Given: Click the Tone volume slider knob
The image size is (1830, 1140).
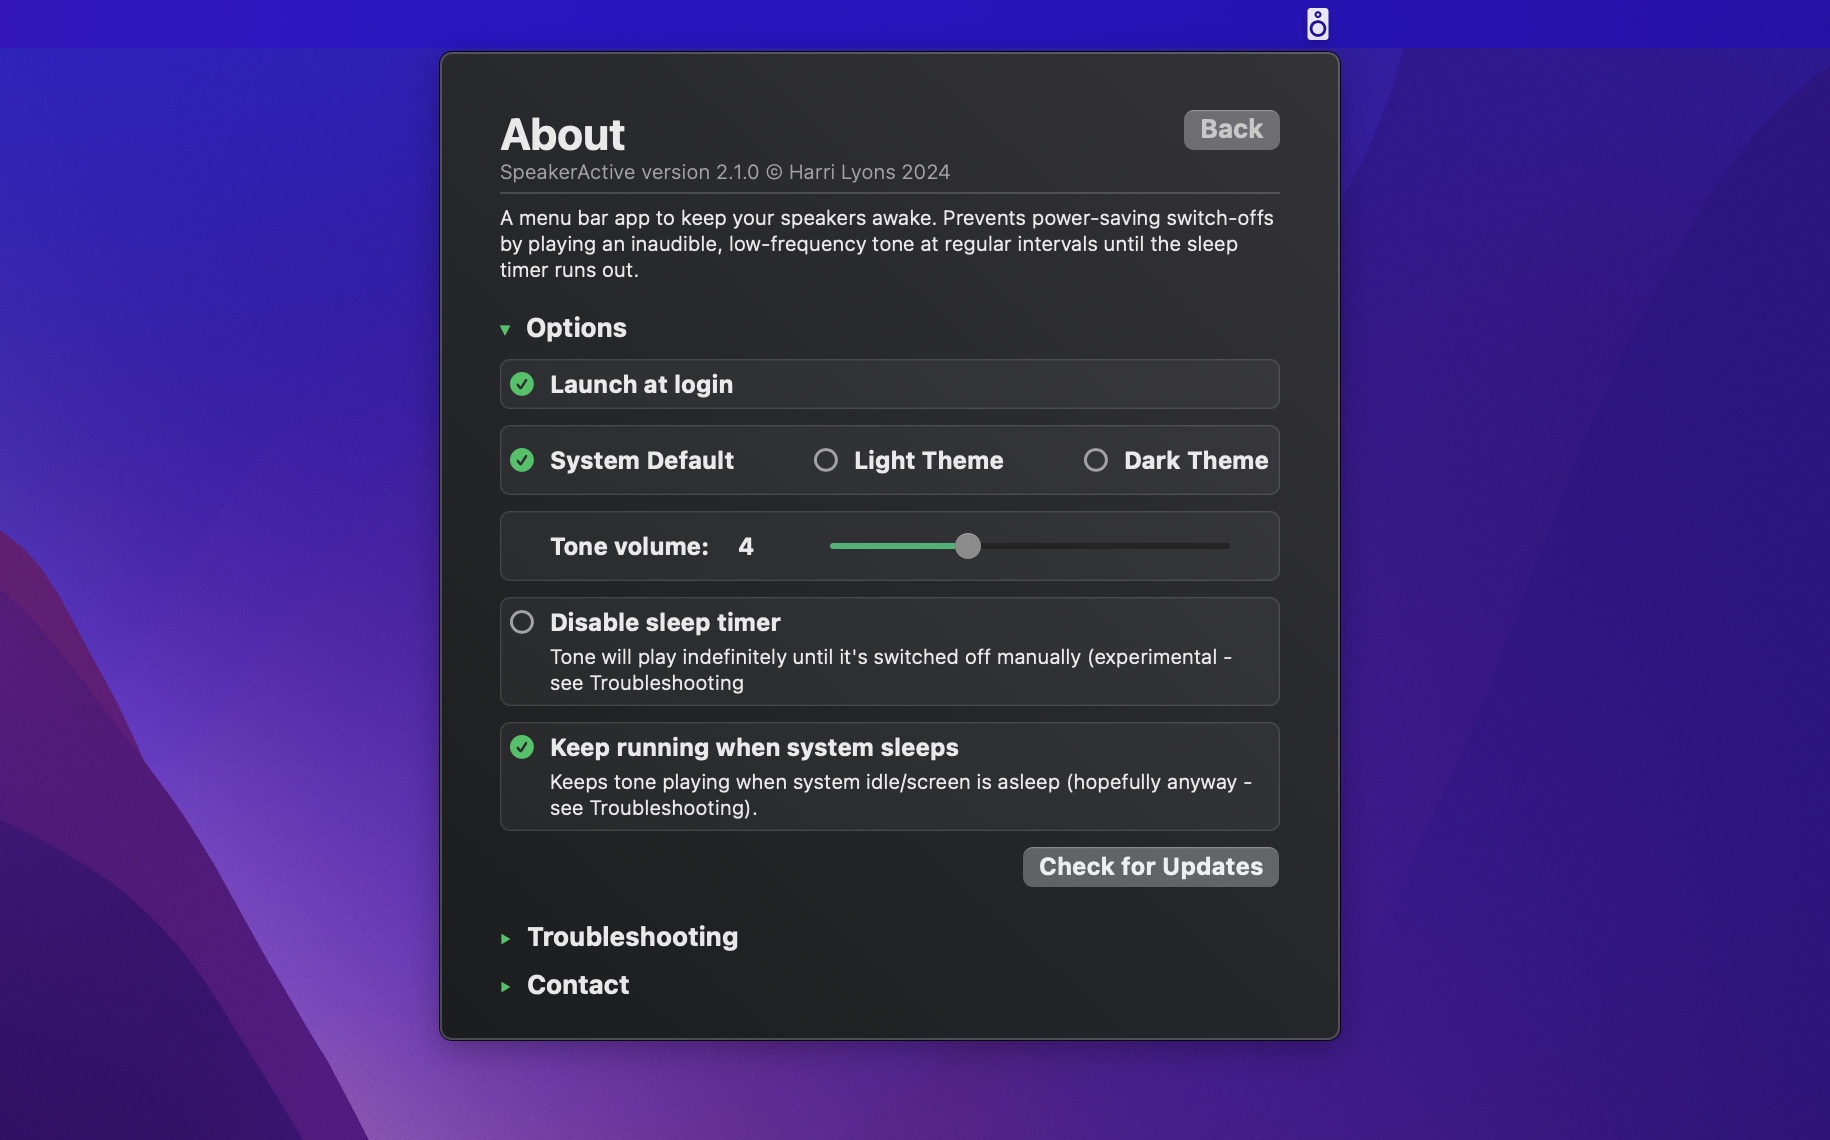Looking at the screenshot, I should tap(967, 546).
